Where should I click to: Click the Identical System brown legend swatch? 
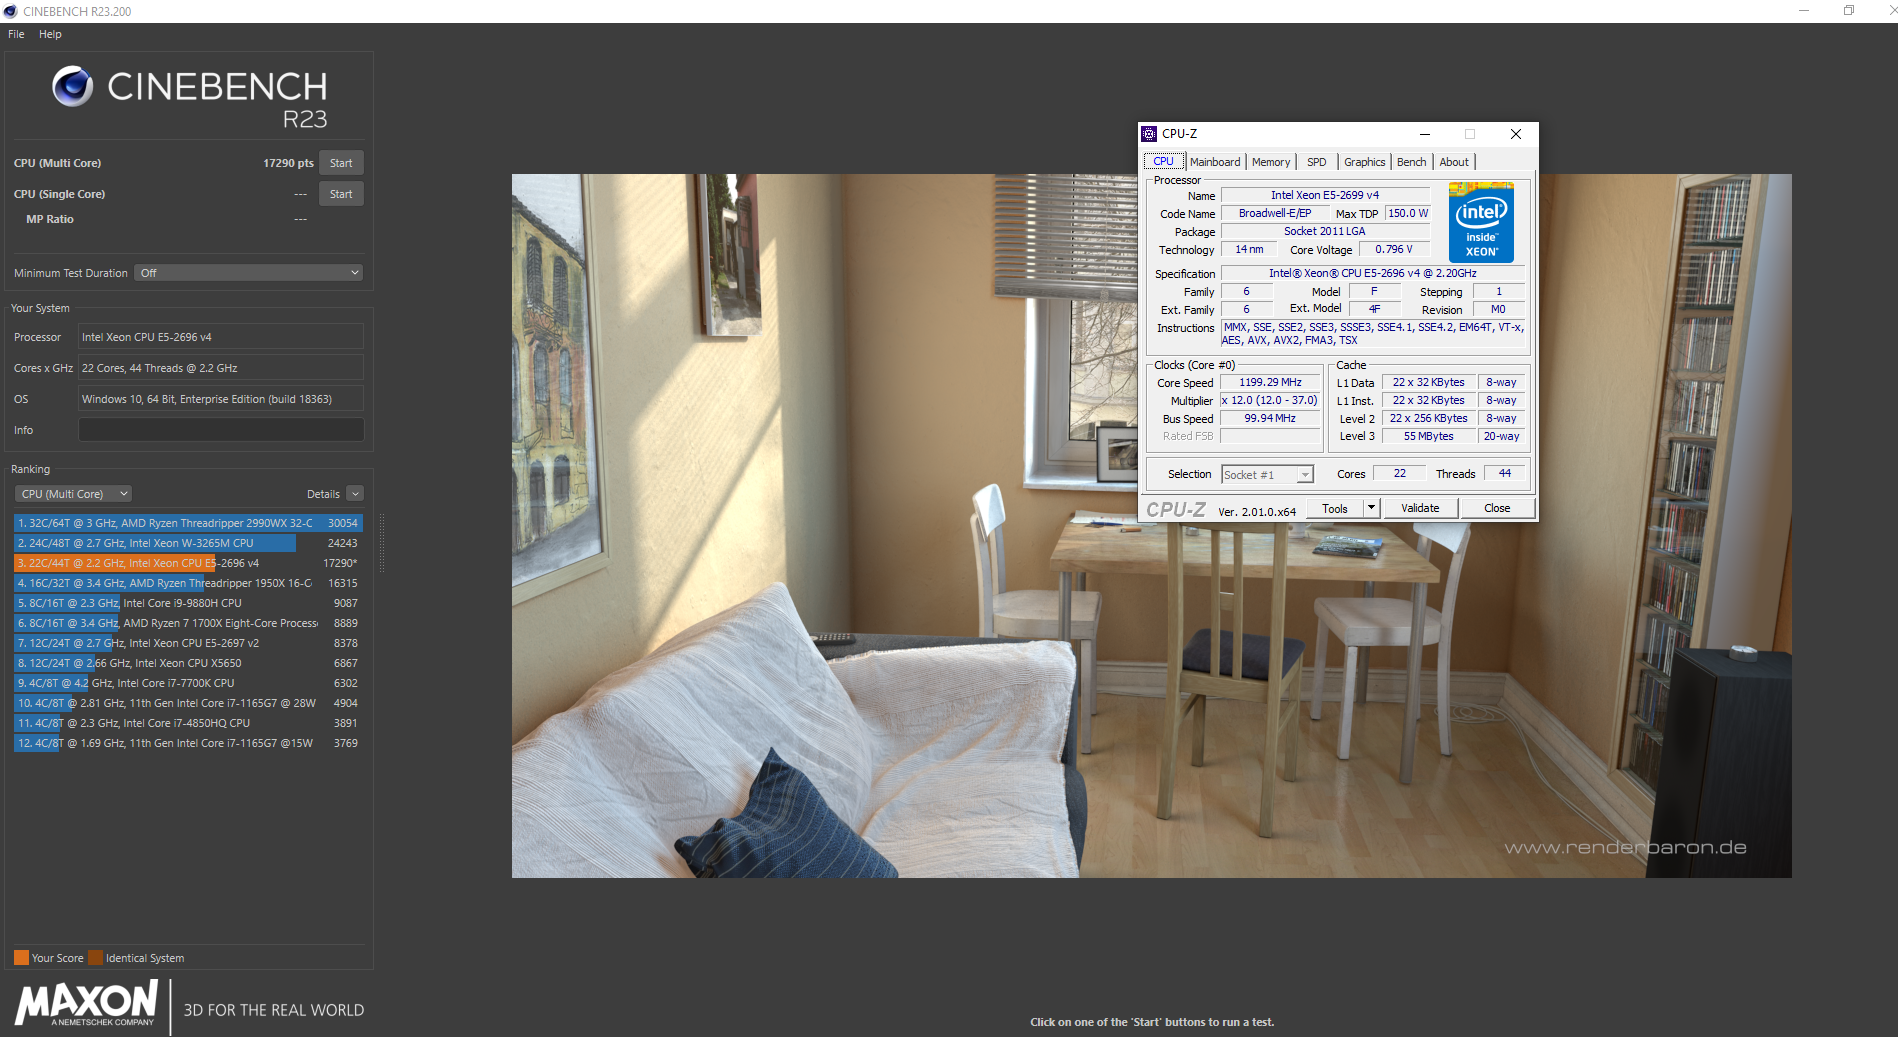pyautogui.click(x=95, y=957)
